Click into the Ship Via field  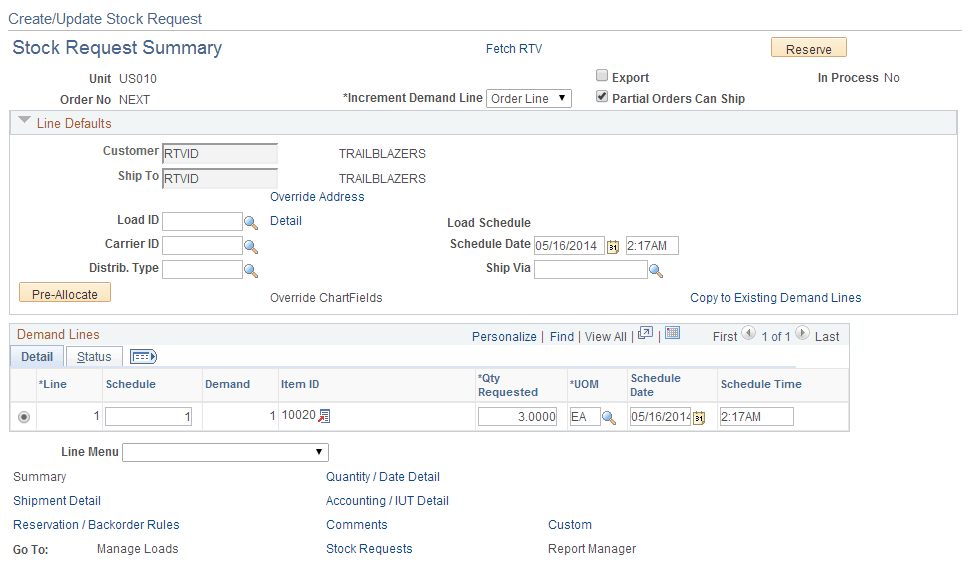[x=591, y=269]
